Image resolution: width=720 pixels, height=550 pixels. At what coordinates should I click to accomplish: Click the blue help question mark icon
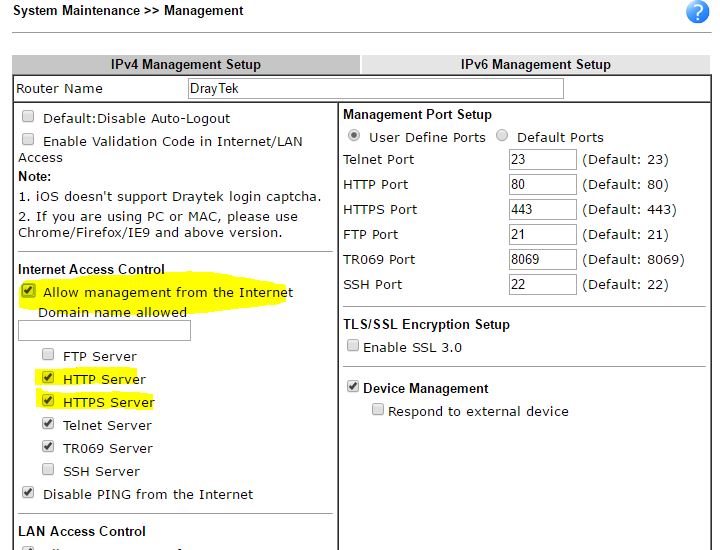point(697,12)
